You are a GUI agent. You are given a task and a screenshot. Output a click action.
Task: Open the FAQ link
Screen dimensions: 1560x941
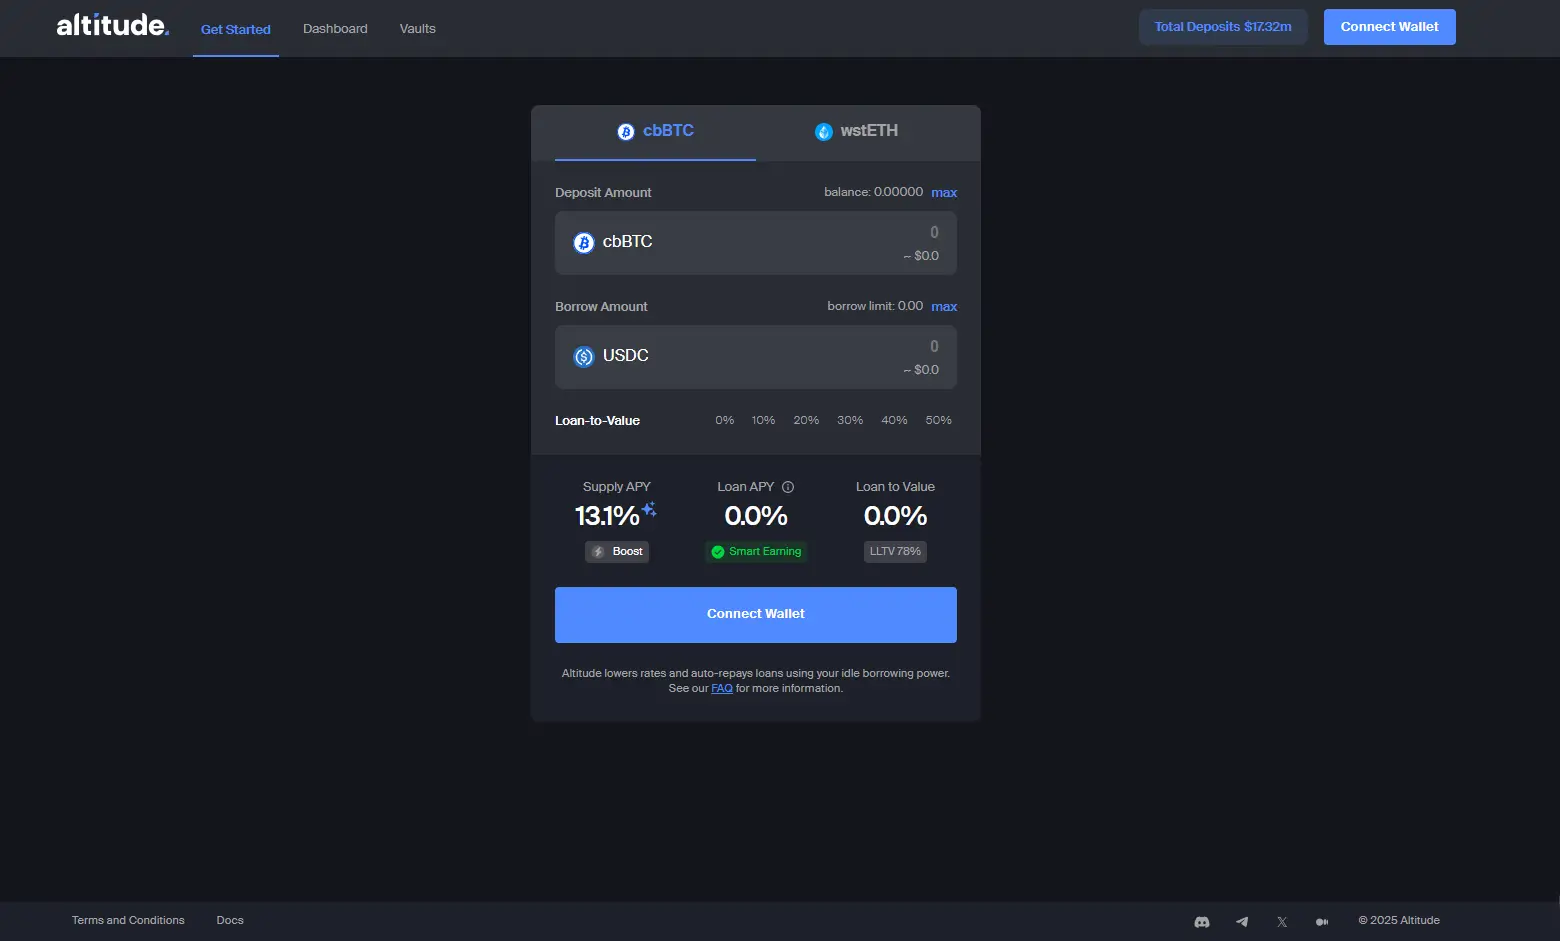pos(722,688)
